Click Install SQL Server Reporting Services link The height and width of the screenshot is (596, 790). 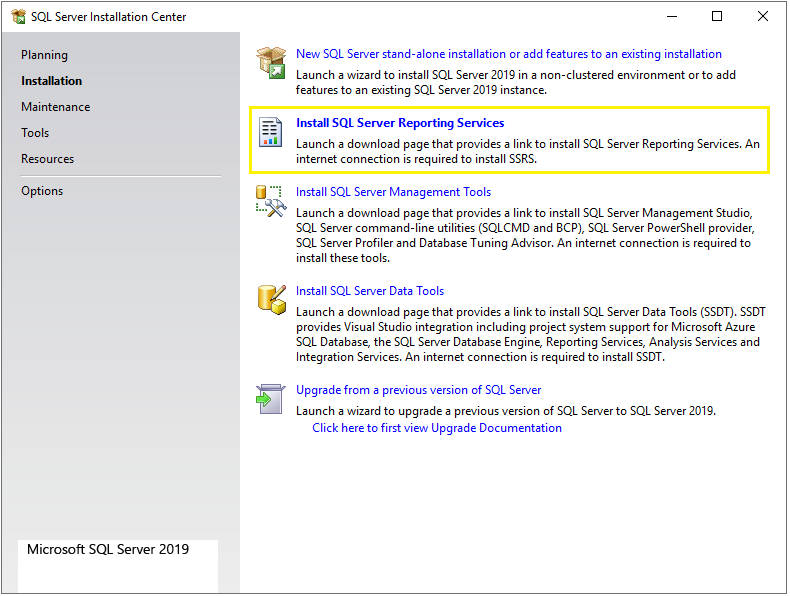[400, 123]
